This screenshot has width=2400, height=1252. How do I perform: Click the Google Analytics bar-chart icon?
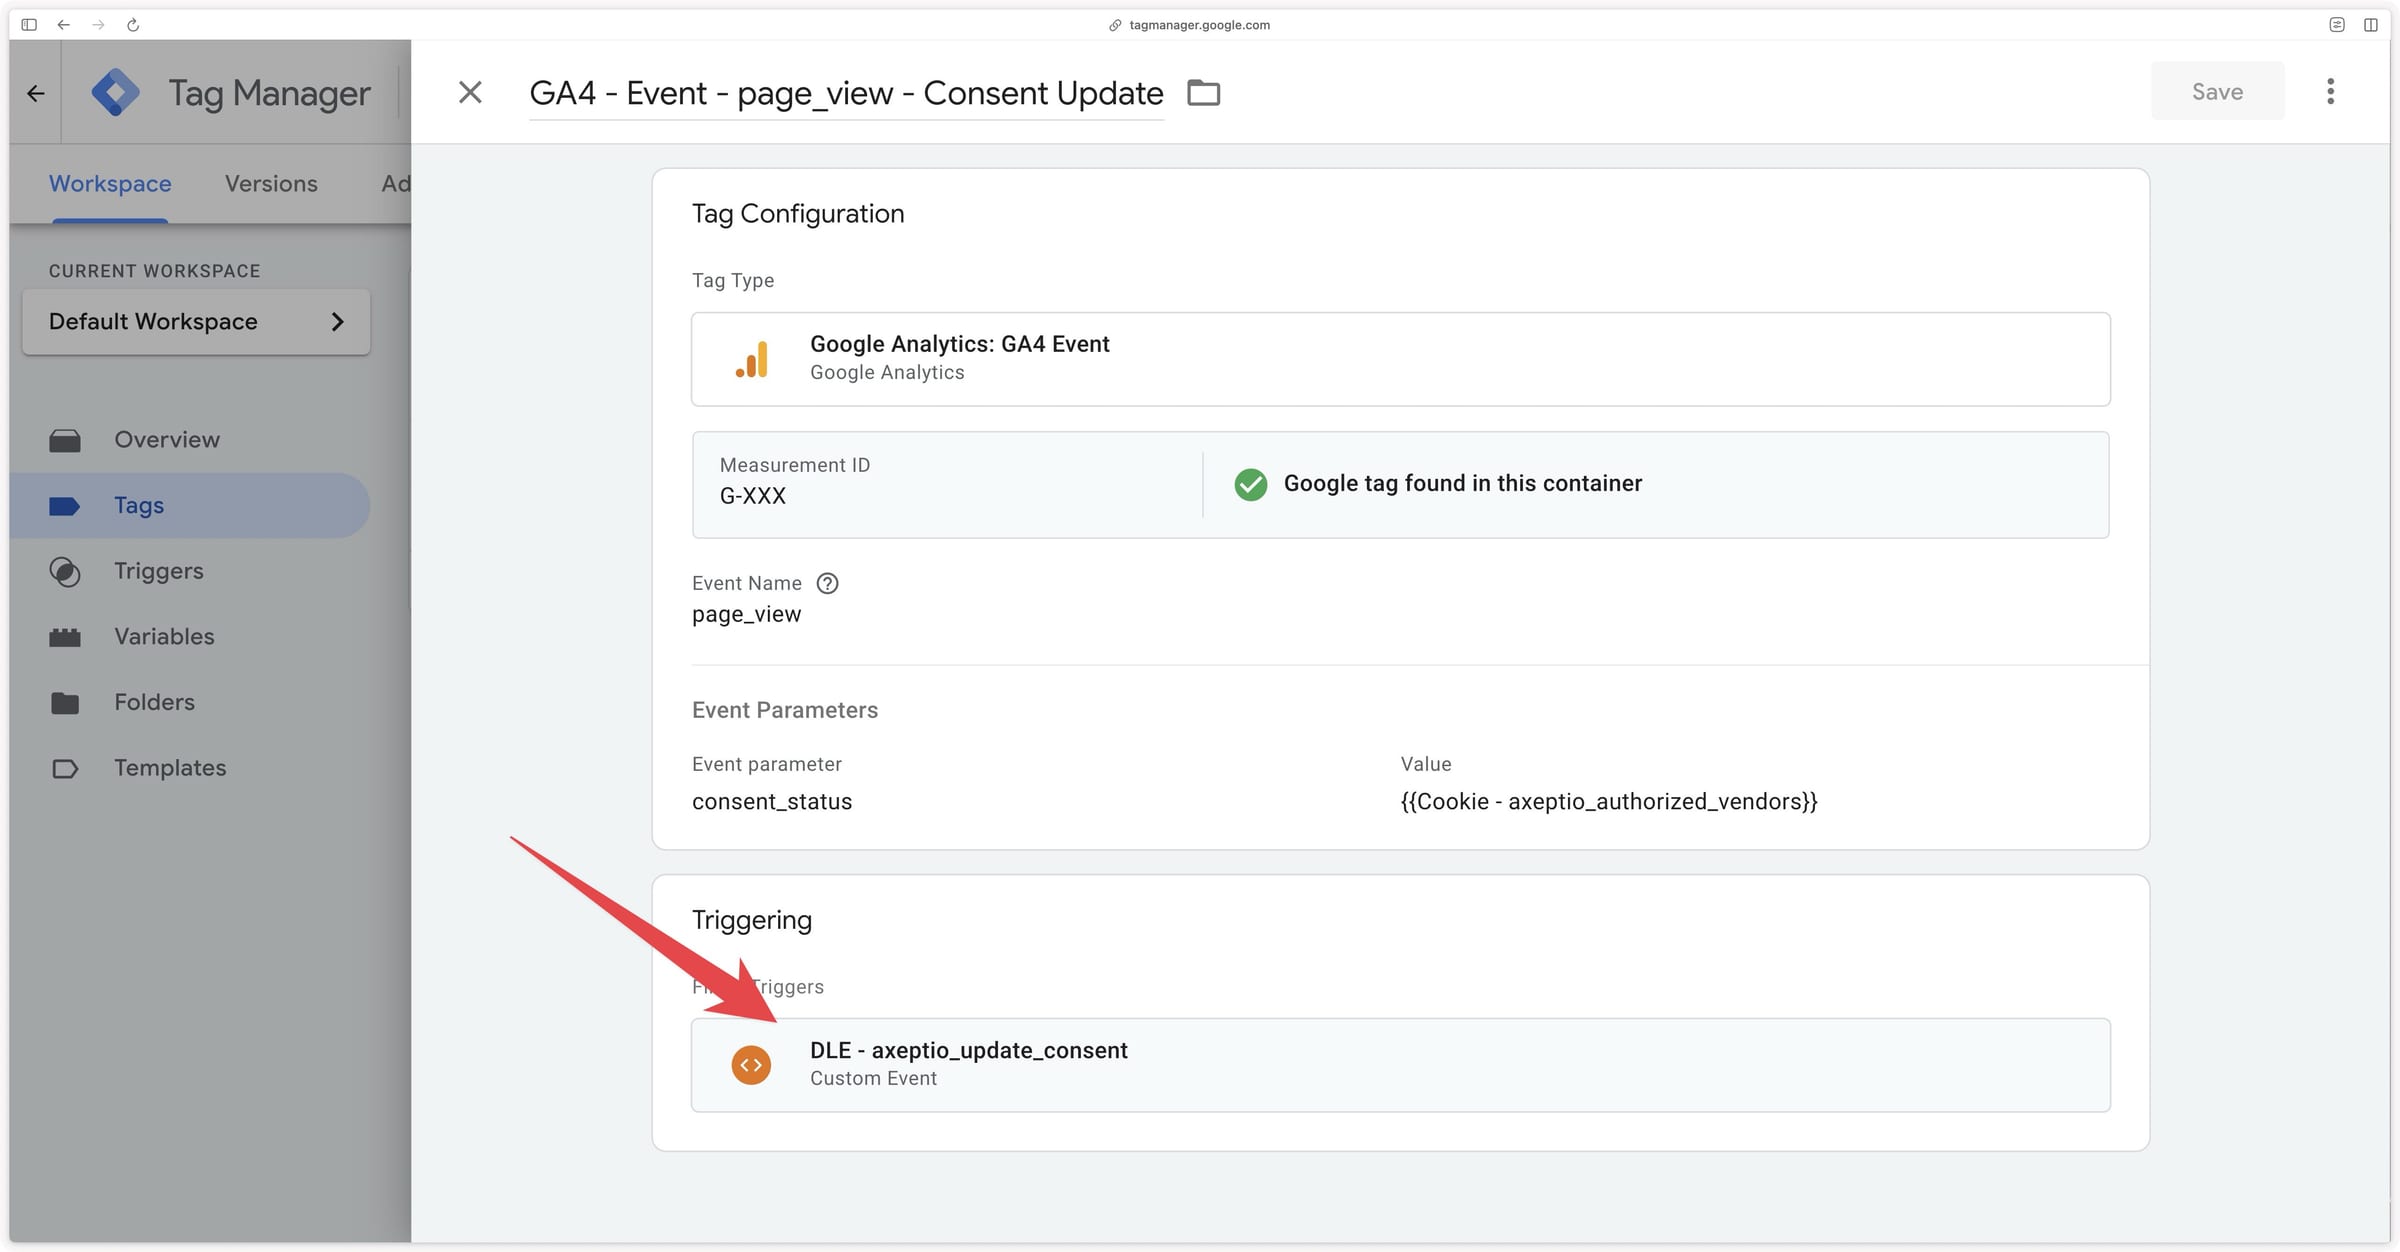[x=752, y=359]
